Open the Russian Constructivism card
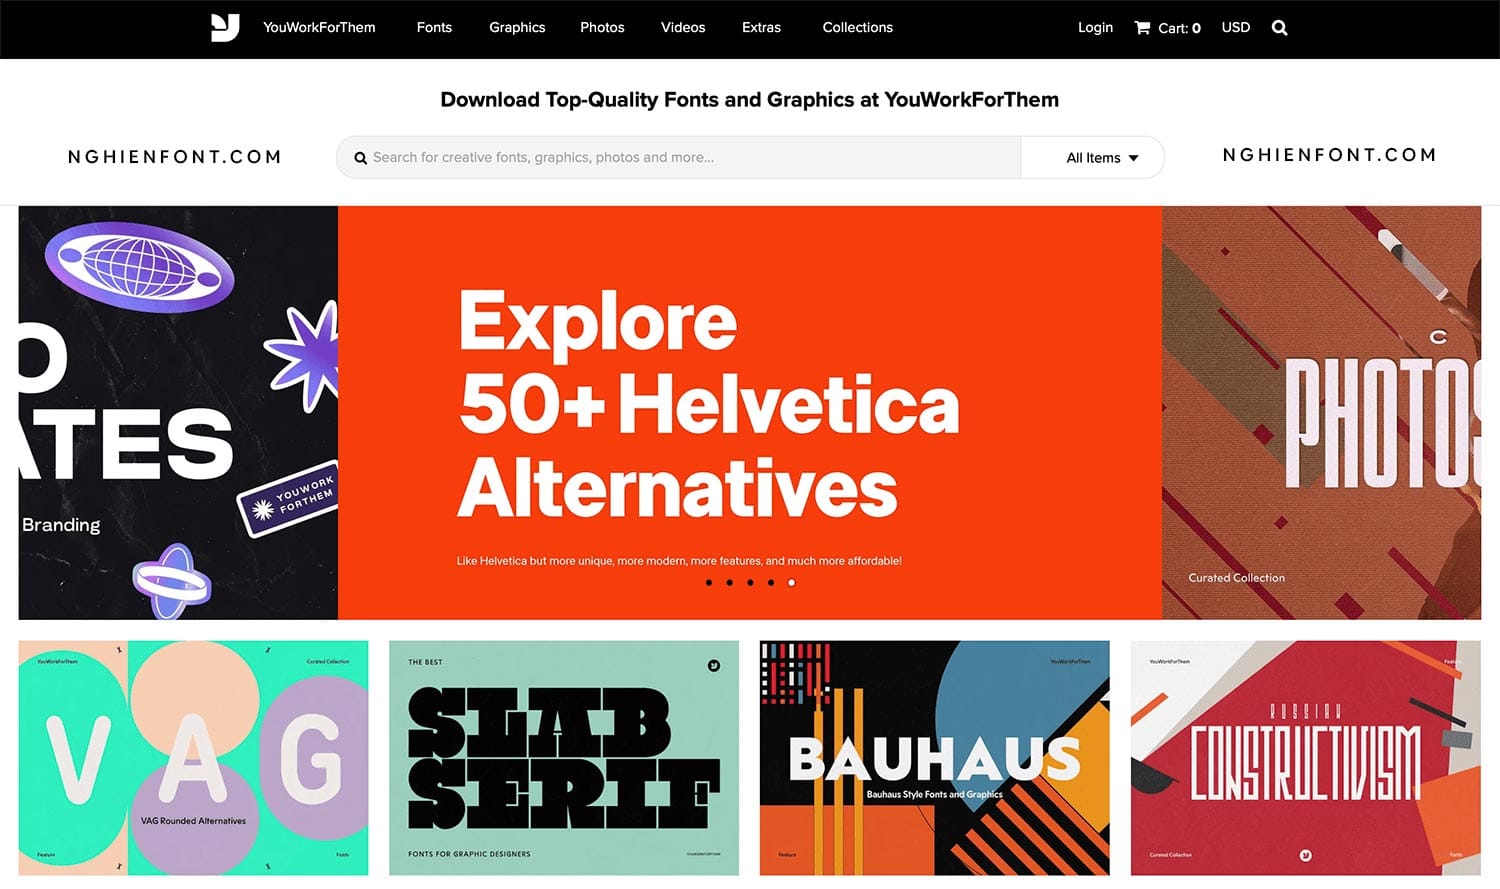Screen dimensions: 1500x889 [x=1305, y=758]
